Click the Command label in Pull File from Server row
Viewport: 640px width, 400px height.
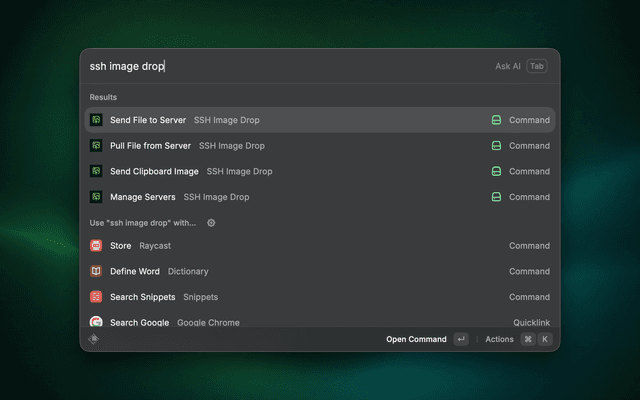[529, 146]
